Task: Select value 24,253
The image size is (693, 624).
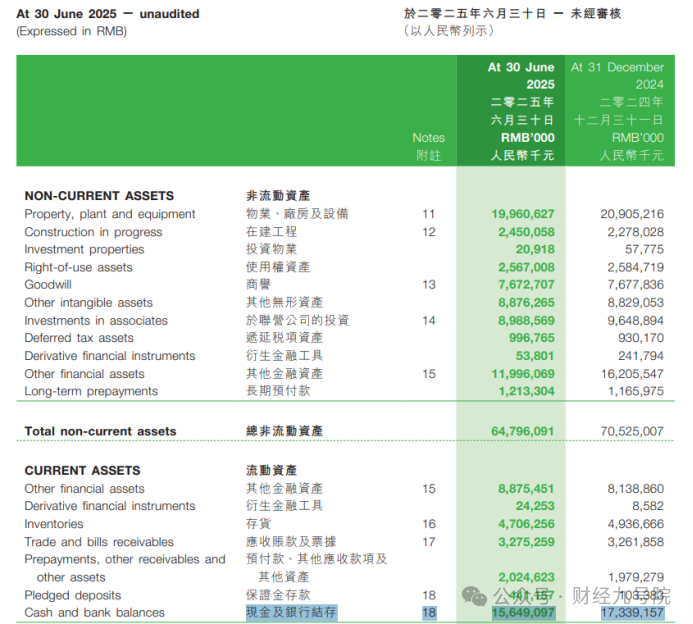Action: coord(535,506)
